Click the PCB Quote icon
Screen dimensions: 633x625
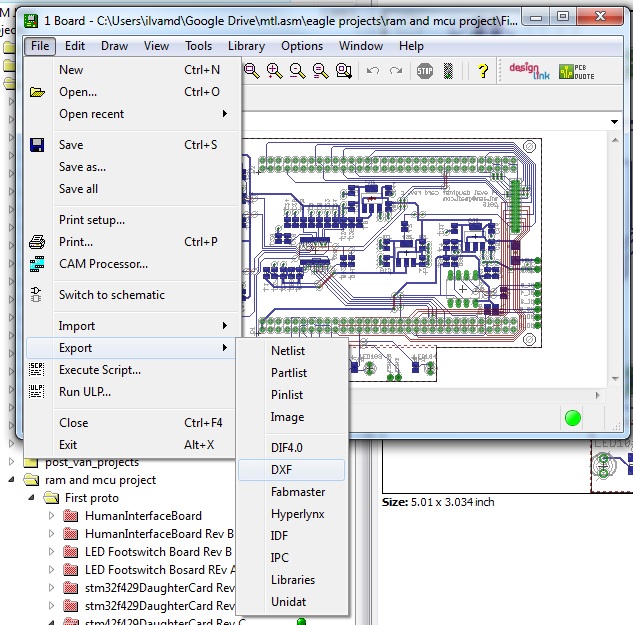click(x=573, y=71)
